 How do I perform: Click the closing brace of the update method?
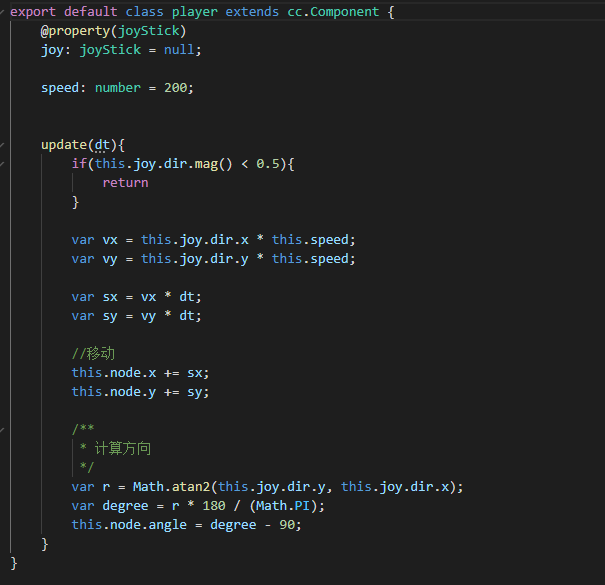tap(45, 544)
